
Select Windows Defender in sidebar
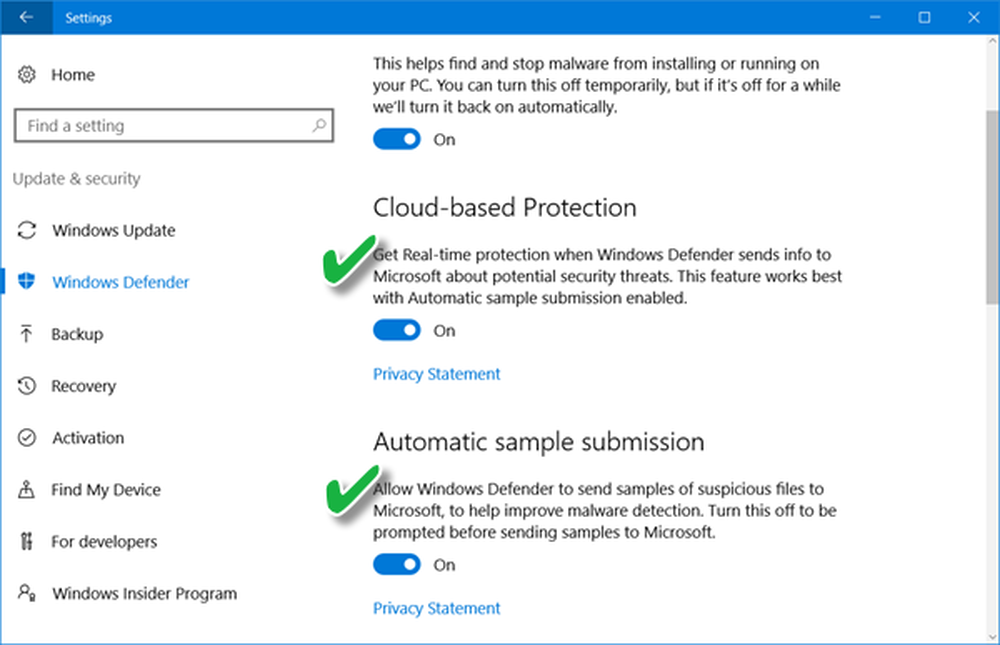coord(121,282)
